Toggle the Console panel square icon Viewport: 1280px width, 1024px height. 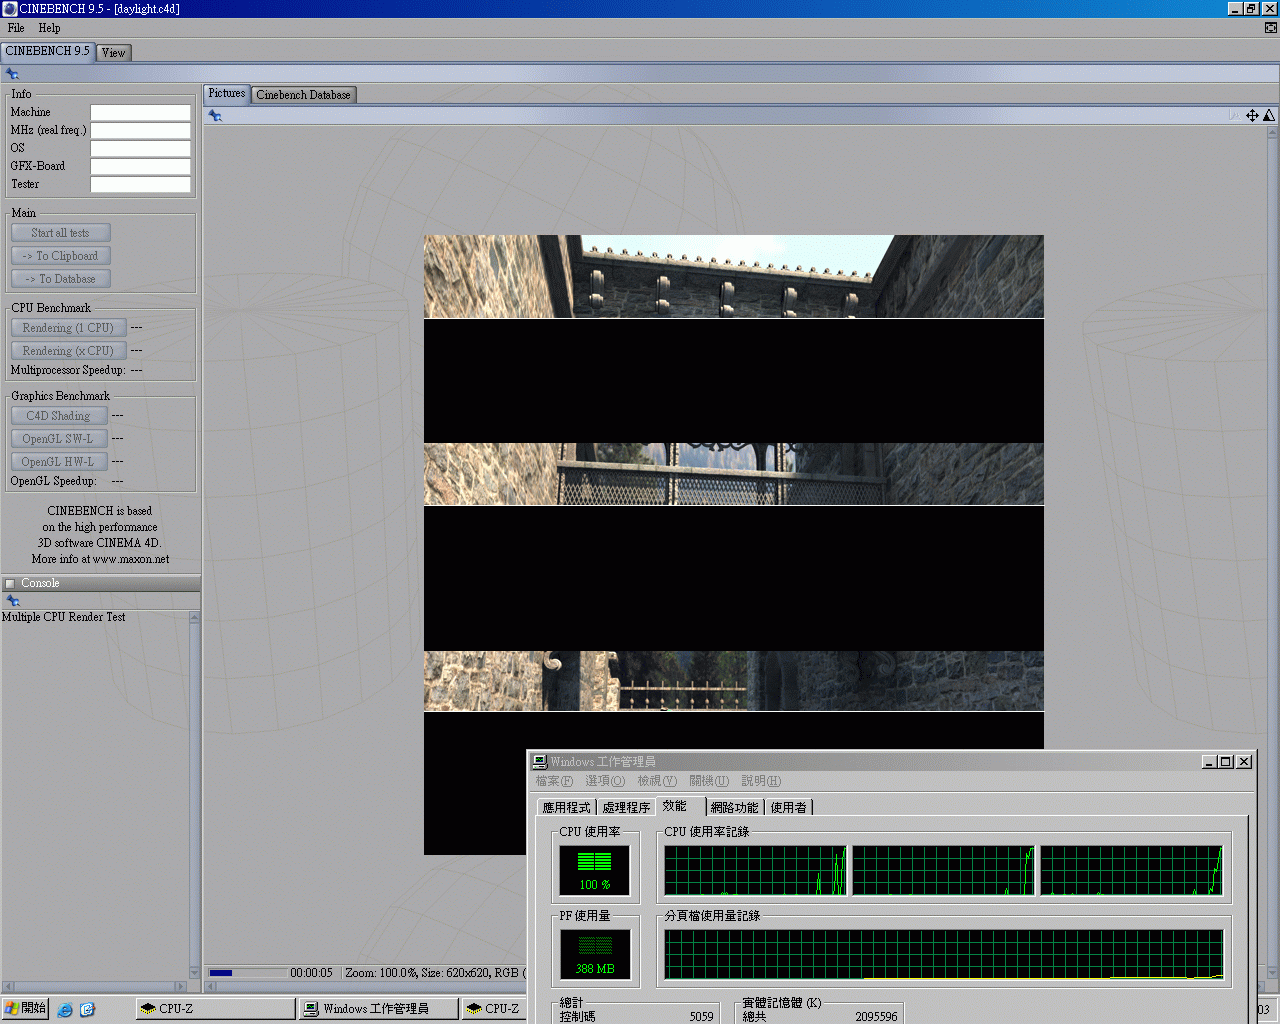(10, 584)
